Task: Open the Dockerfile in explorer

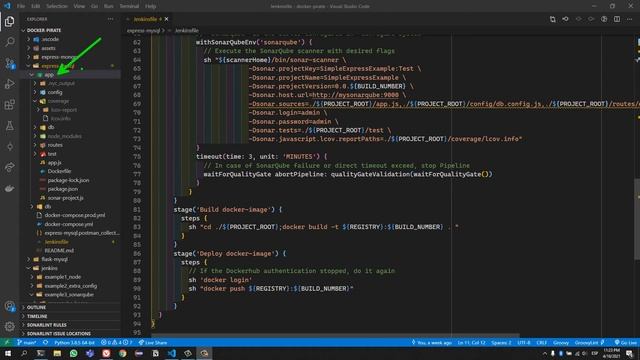Action: (x=59, y=171)
